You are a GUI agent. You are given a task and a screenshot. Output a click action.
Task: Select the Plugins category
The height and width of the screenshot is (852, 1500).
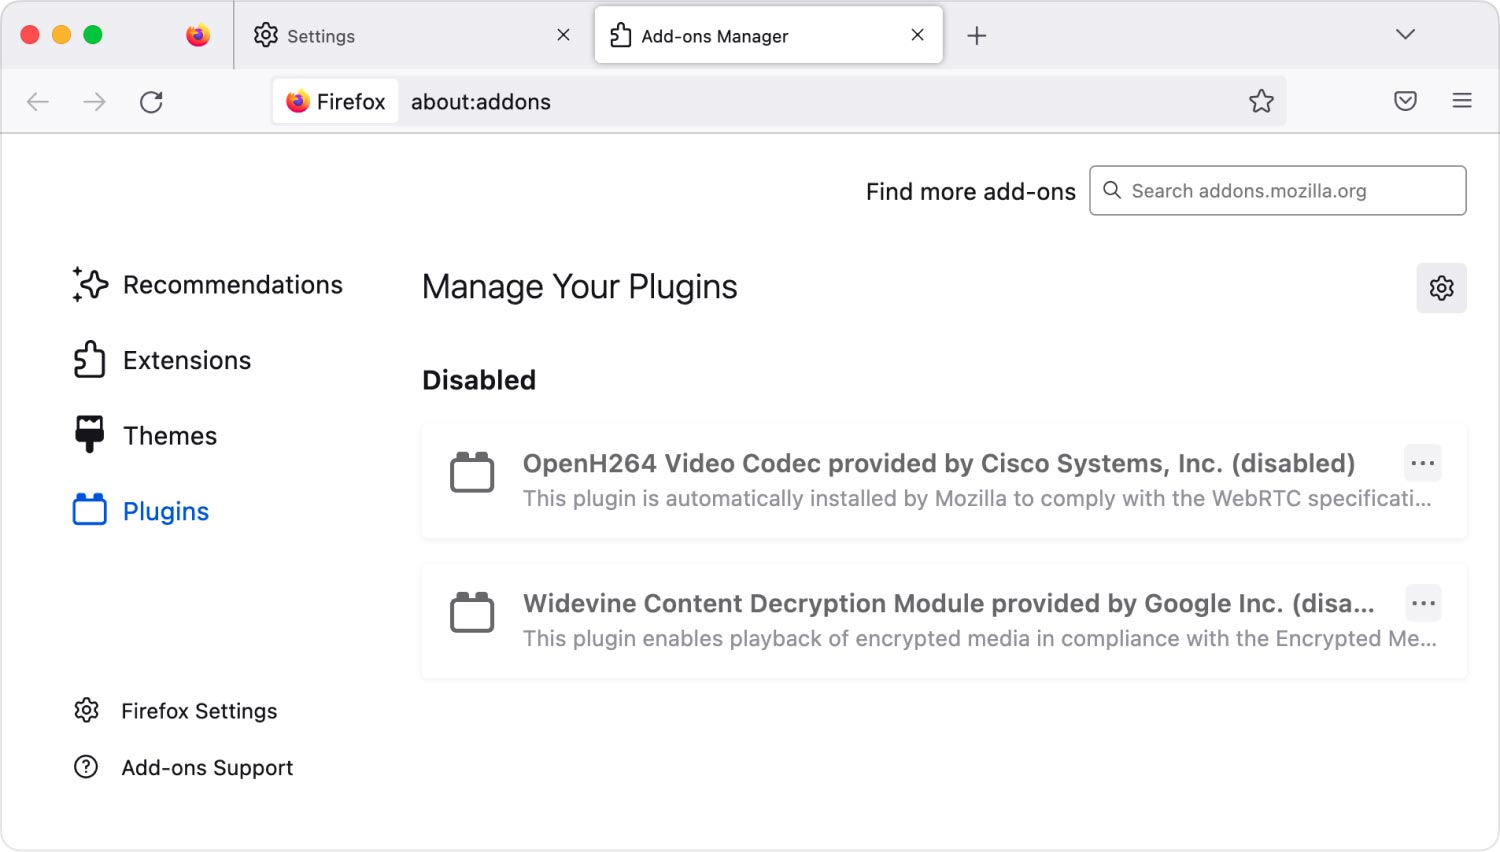[x=141, y=511]
